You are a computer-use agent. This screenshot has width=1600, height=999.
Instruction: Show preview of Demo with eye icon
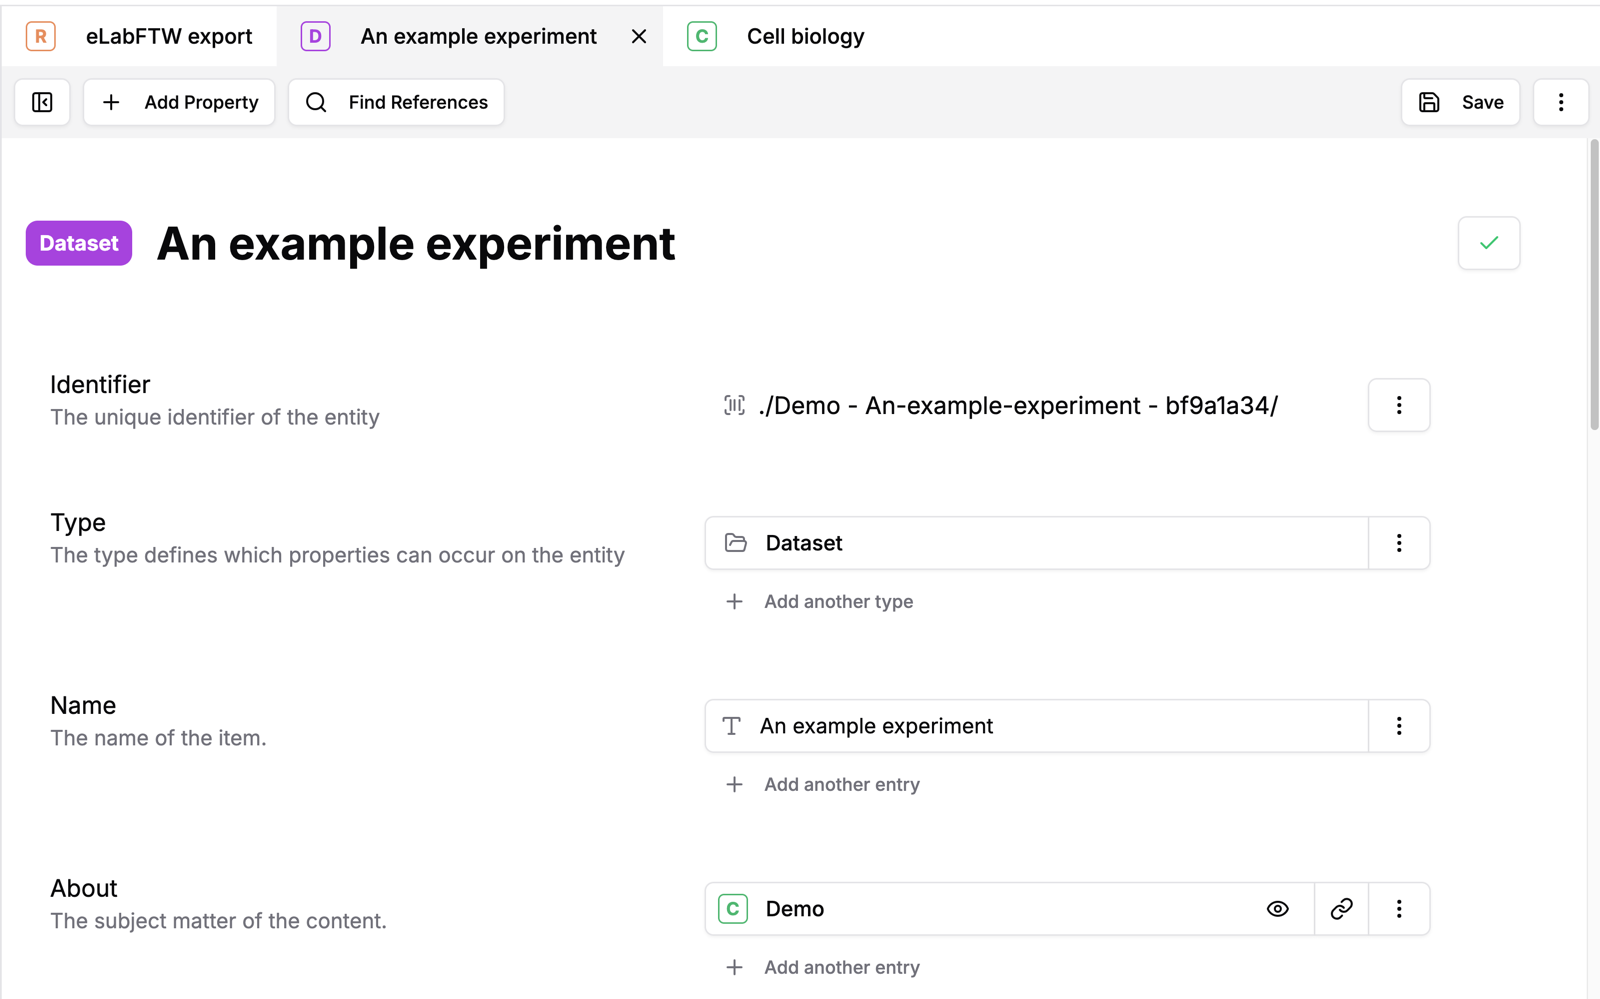[x=1277, y=909]
